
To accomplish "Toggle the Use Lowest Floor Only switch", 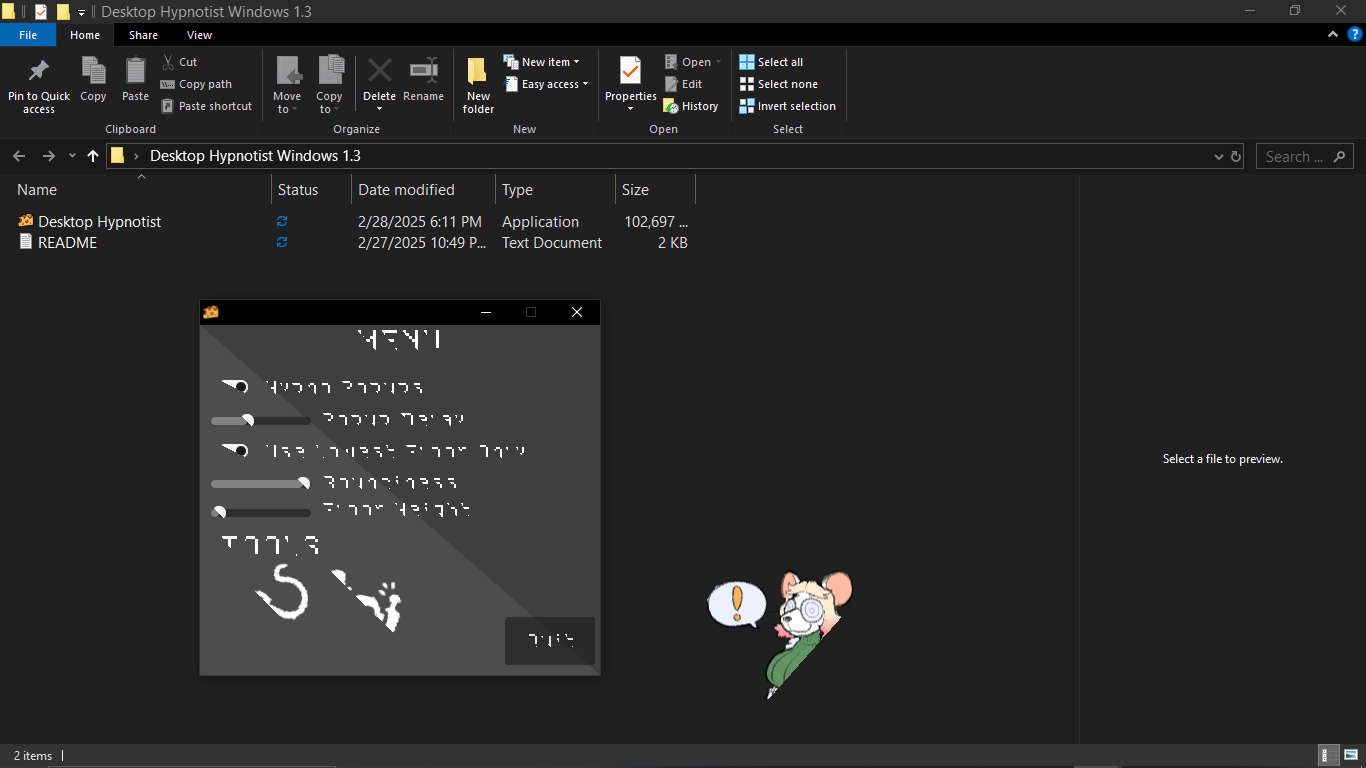I will (x=235, y=451).
